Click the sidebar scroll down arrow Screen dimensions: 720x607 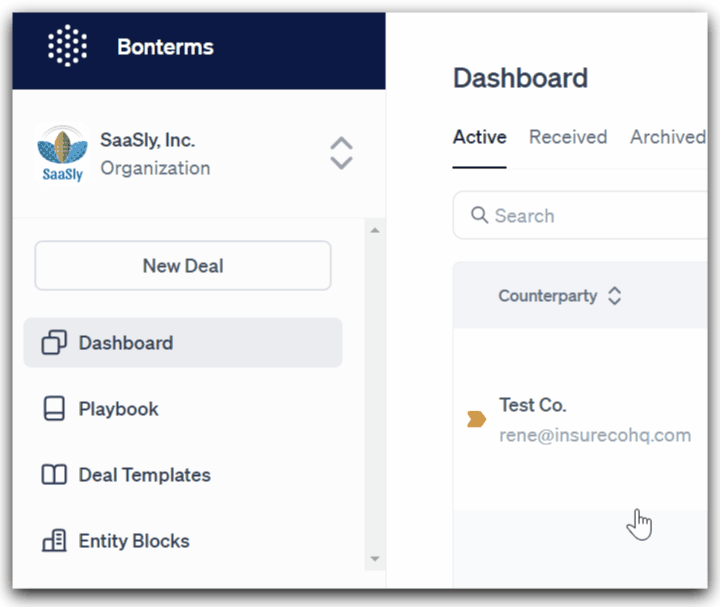(x=375, y=559)
